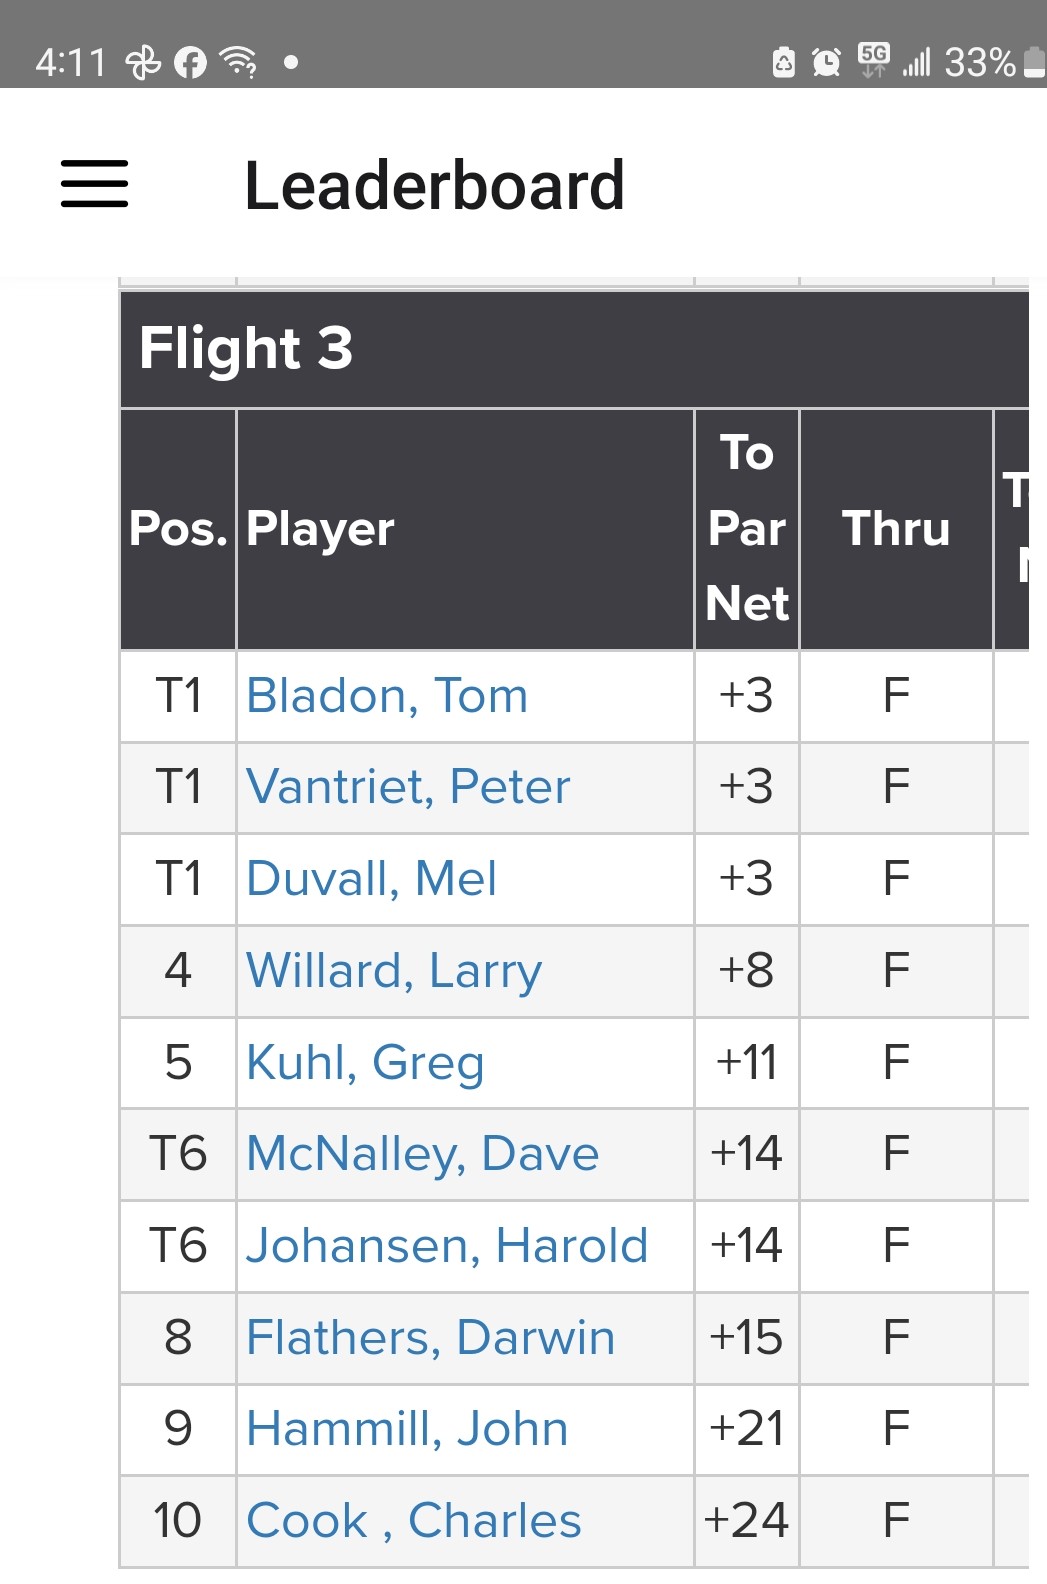Open Tom Bladon's player details
Image resolution: width=1047 pixels, height=1584 pixels.
click(387, 696)
